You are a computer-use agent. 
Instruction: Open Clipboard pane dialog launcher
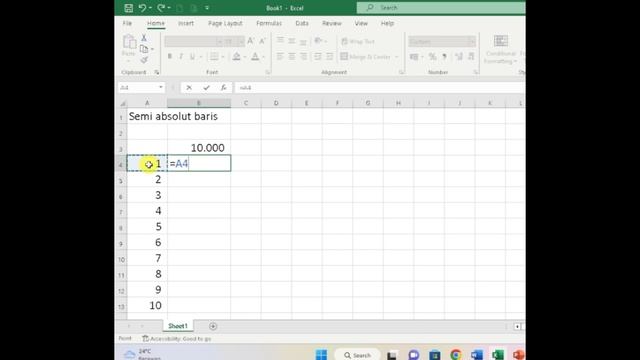pos(156,72)
